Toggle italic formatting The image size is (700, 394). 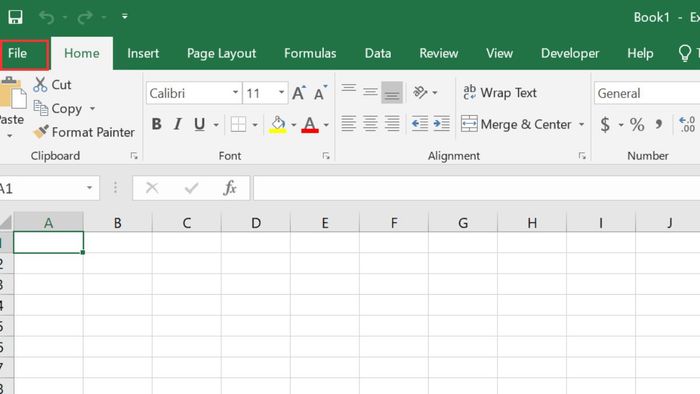pos(178,124)
